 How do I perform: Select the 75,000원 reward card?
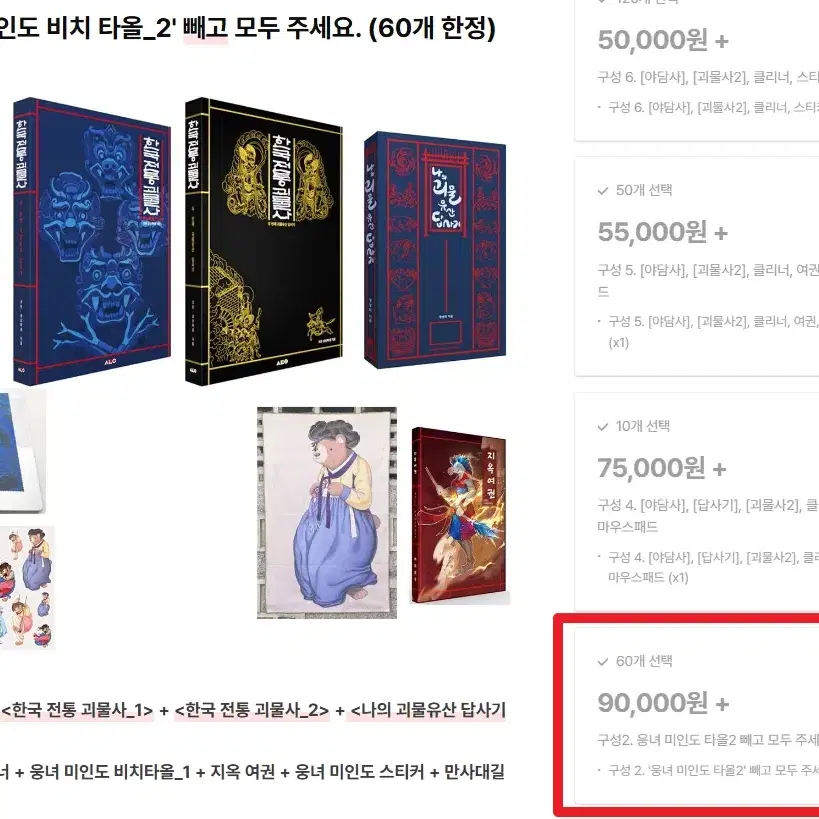click(697, 501)
